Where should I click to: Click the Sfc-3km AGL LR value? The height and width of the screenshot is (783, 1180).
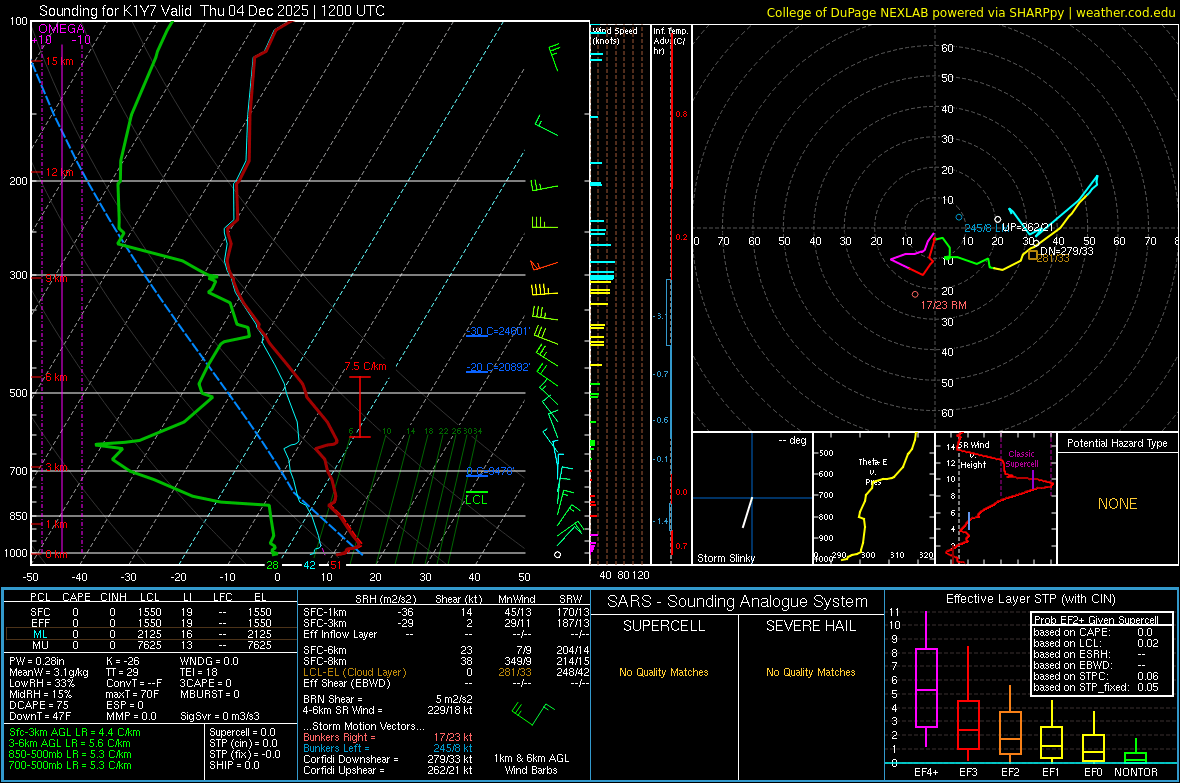coord(75,733)
